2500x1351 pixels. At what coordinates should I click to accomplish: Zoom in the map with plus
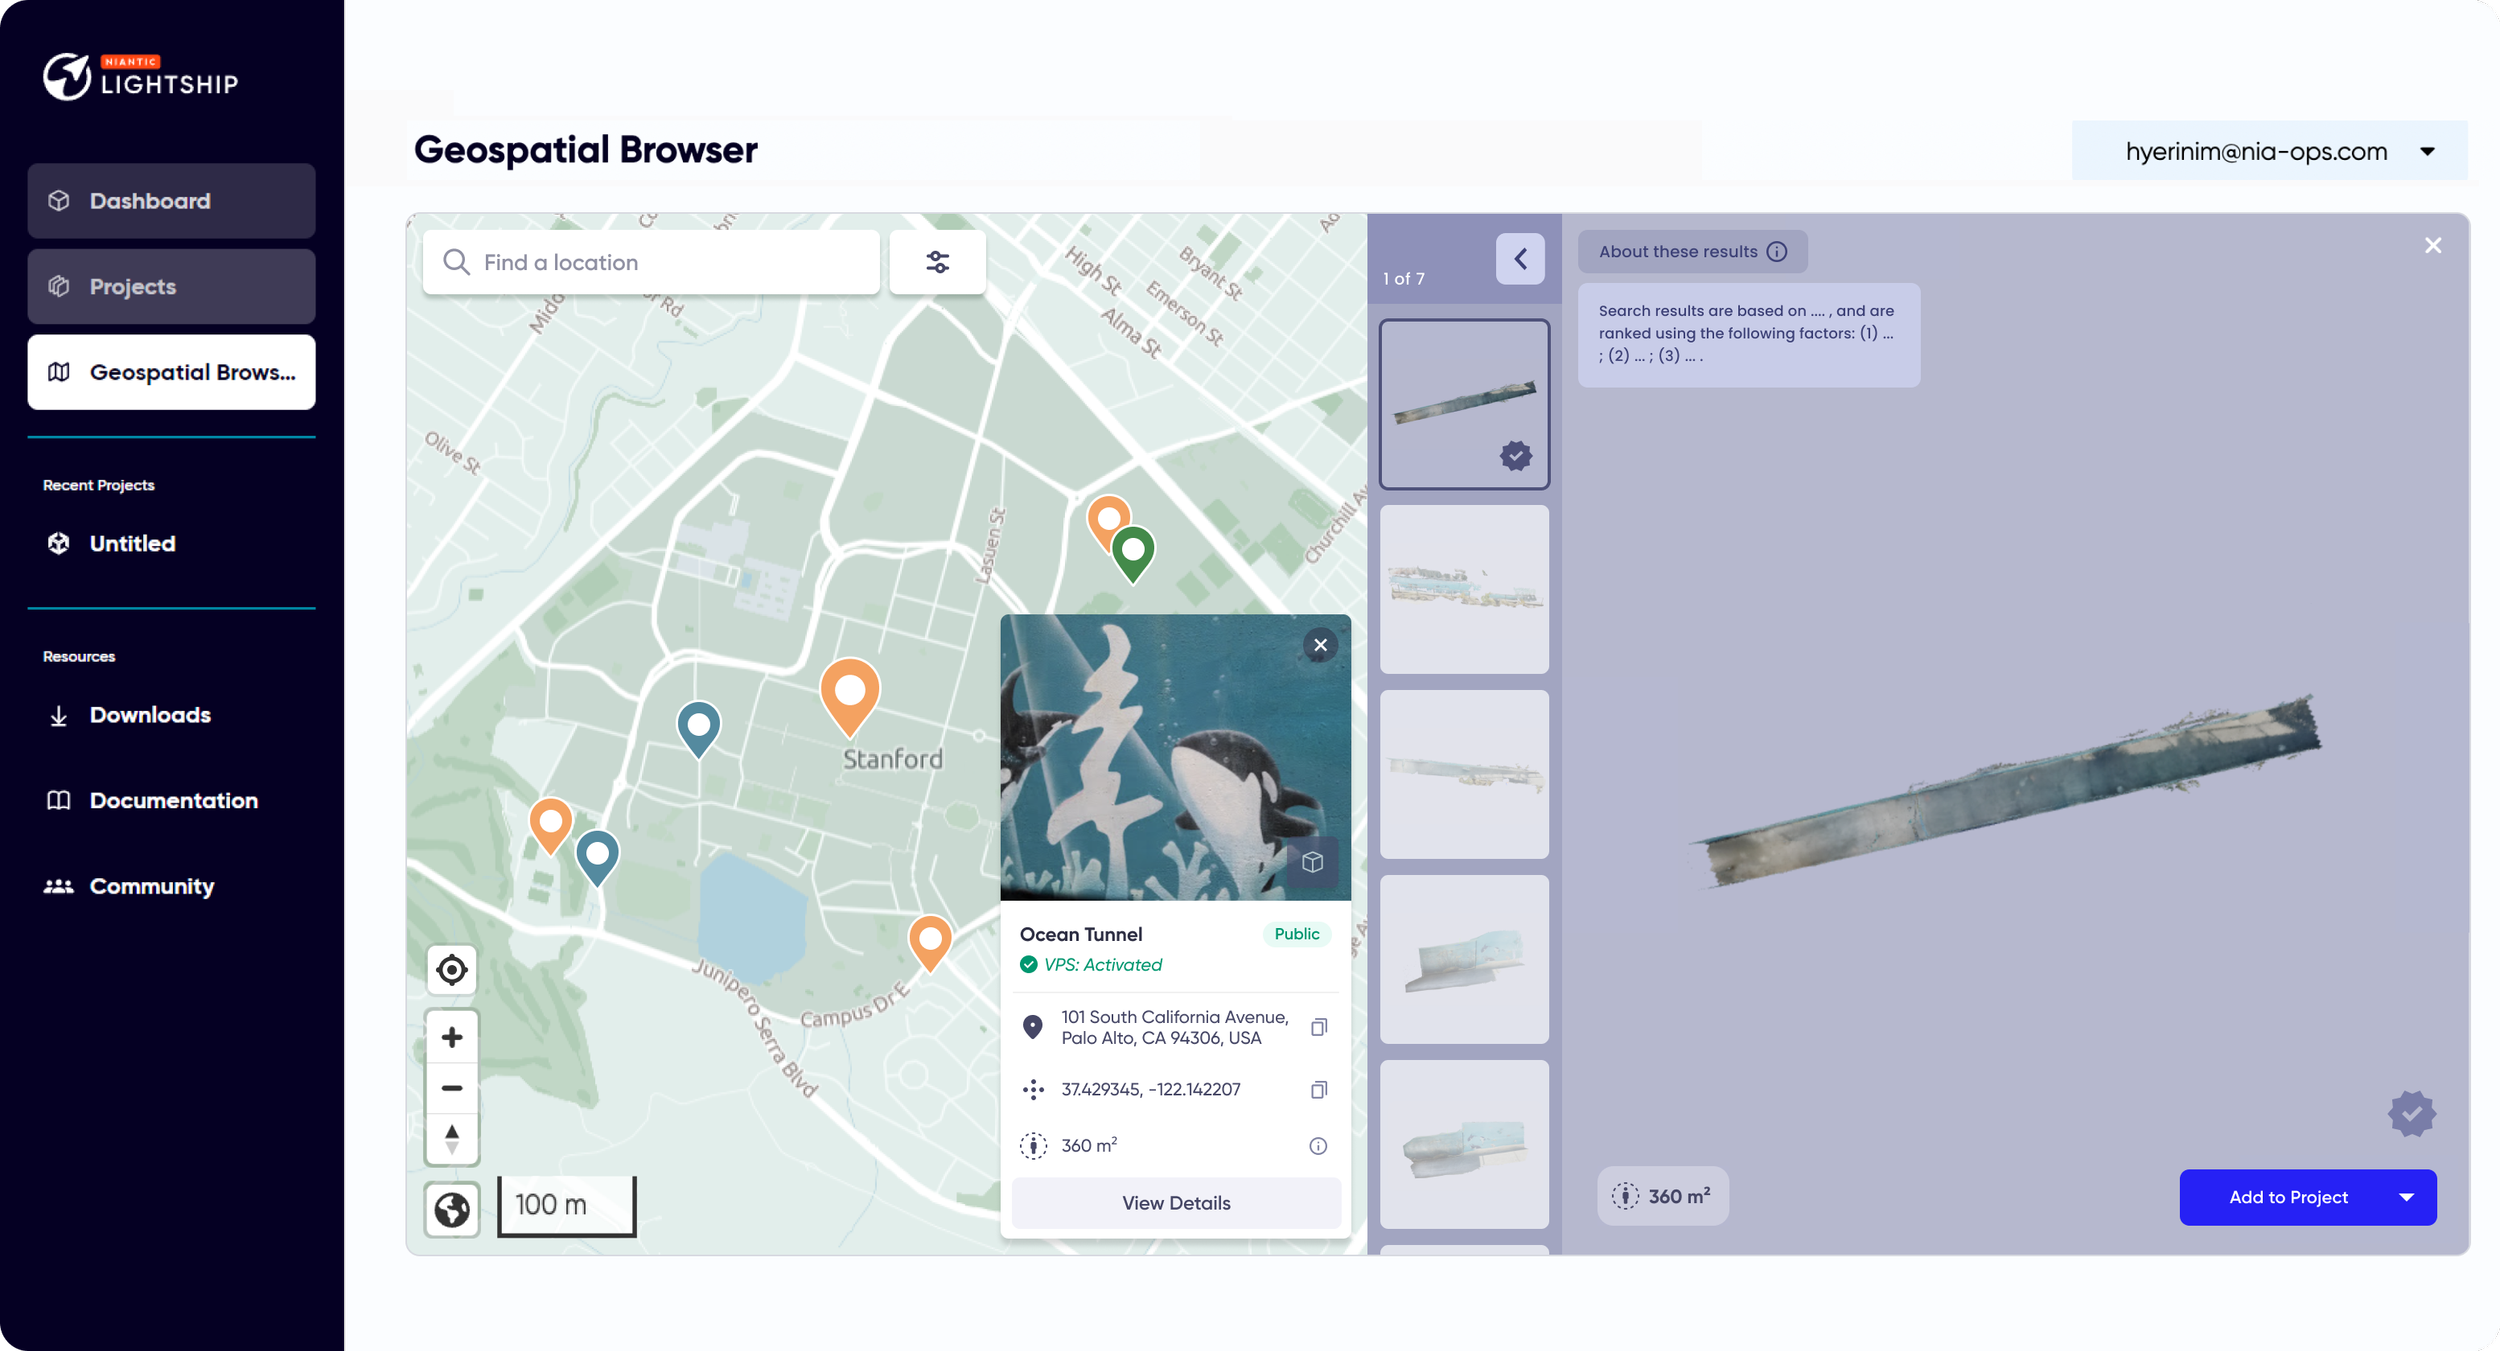click(452, 1037)
